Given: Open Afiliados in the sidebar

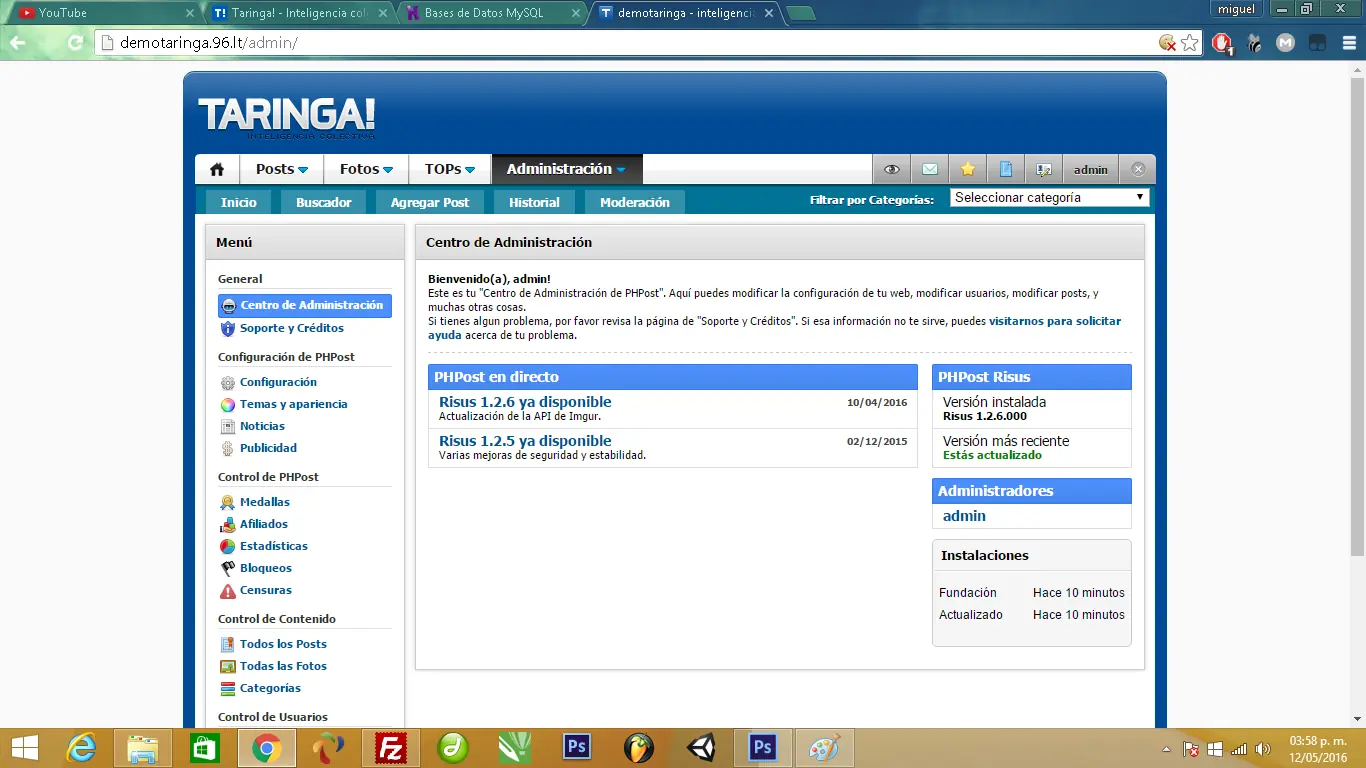Looking at the screenshot, I should pos(264,524).
